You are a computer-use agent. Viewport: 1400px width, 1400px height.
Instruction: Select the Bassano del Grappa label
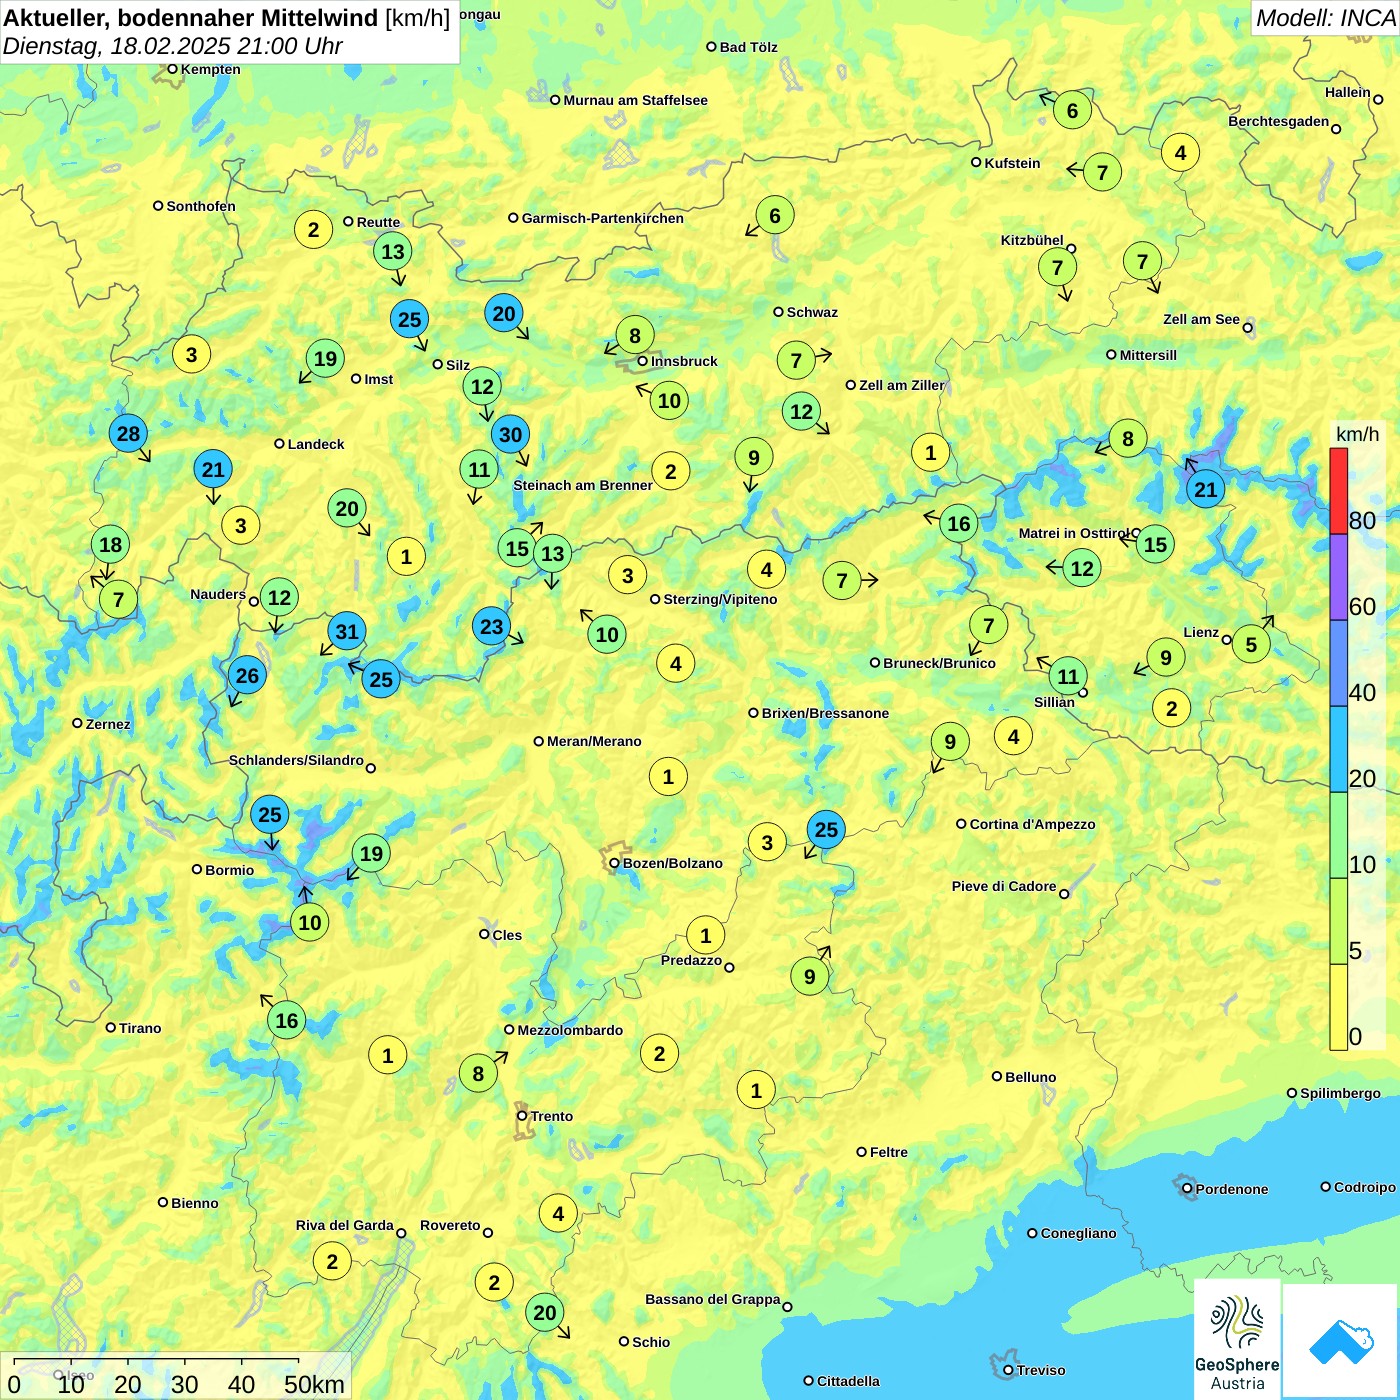(x=713, y=1299)
